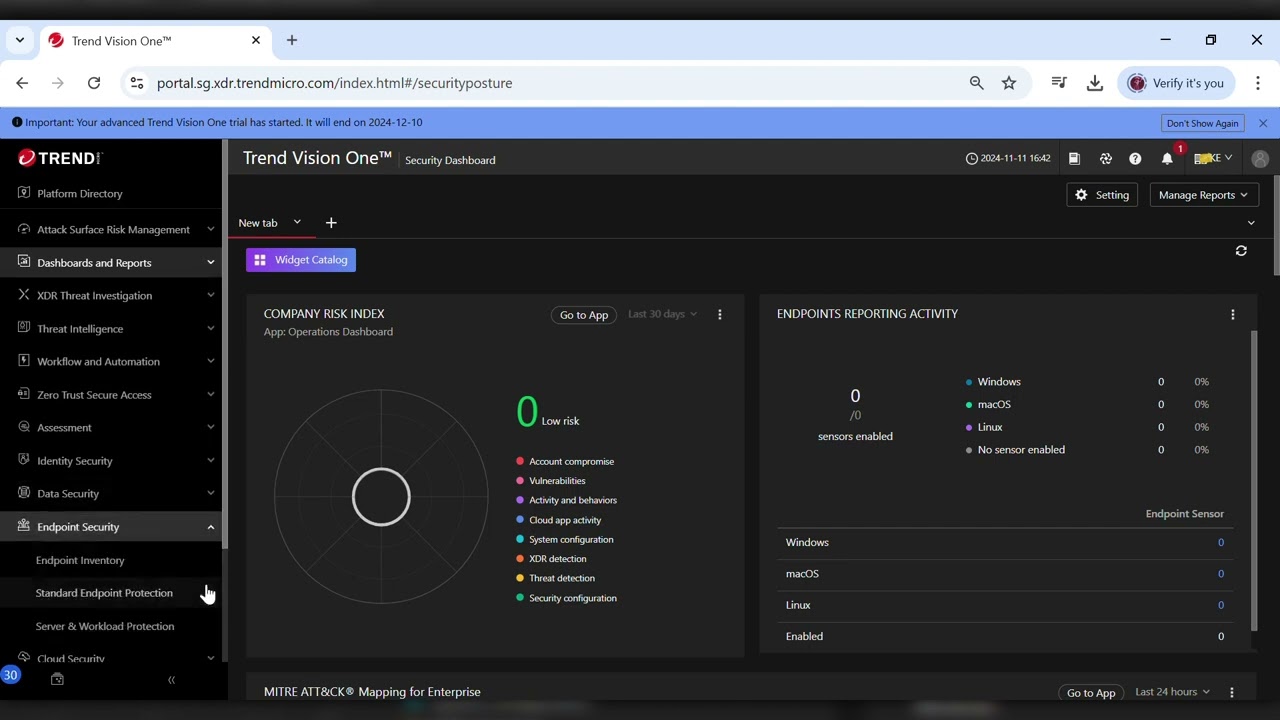
Task: Open MITRE ATT&CK widget options menu
Action: [x=1232, y=692]
